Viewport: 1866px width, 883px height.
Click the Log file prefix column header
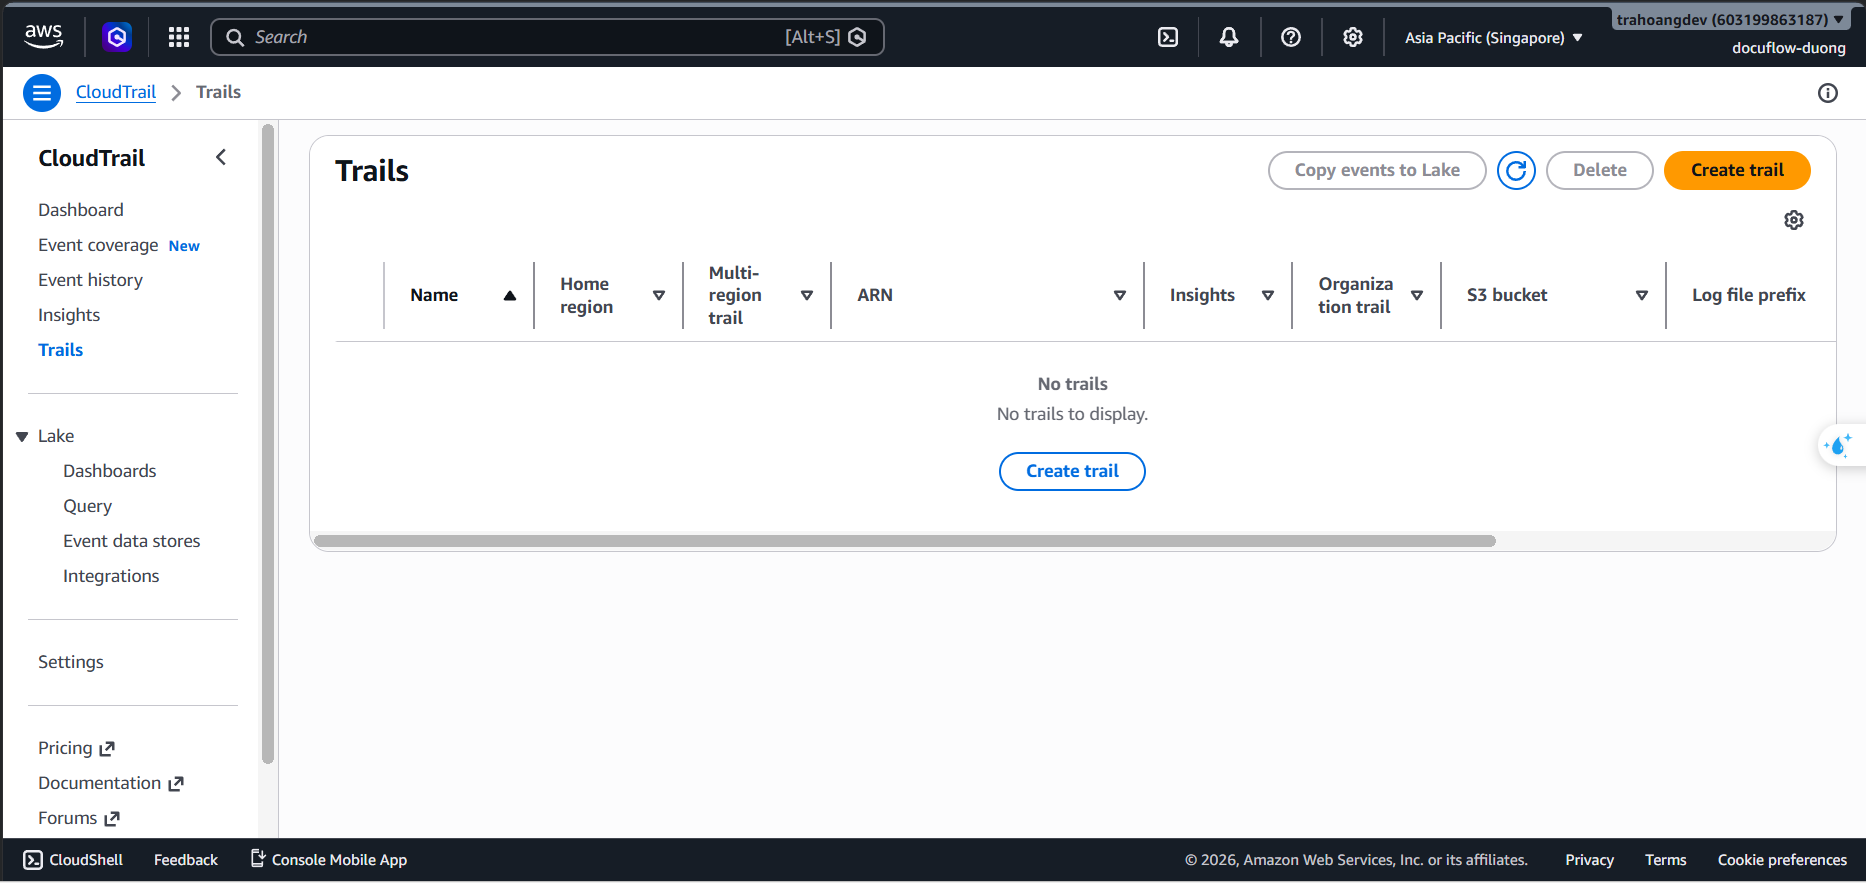click(1749, 295)
